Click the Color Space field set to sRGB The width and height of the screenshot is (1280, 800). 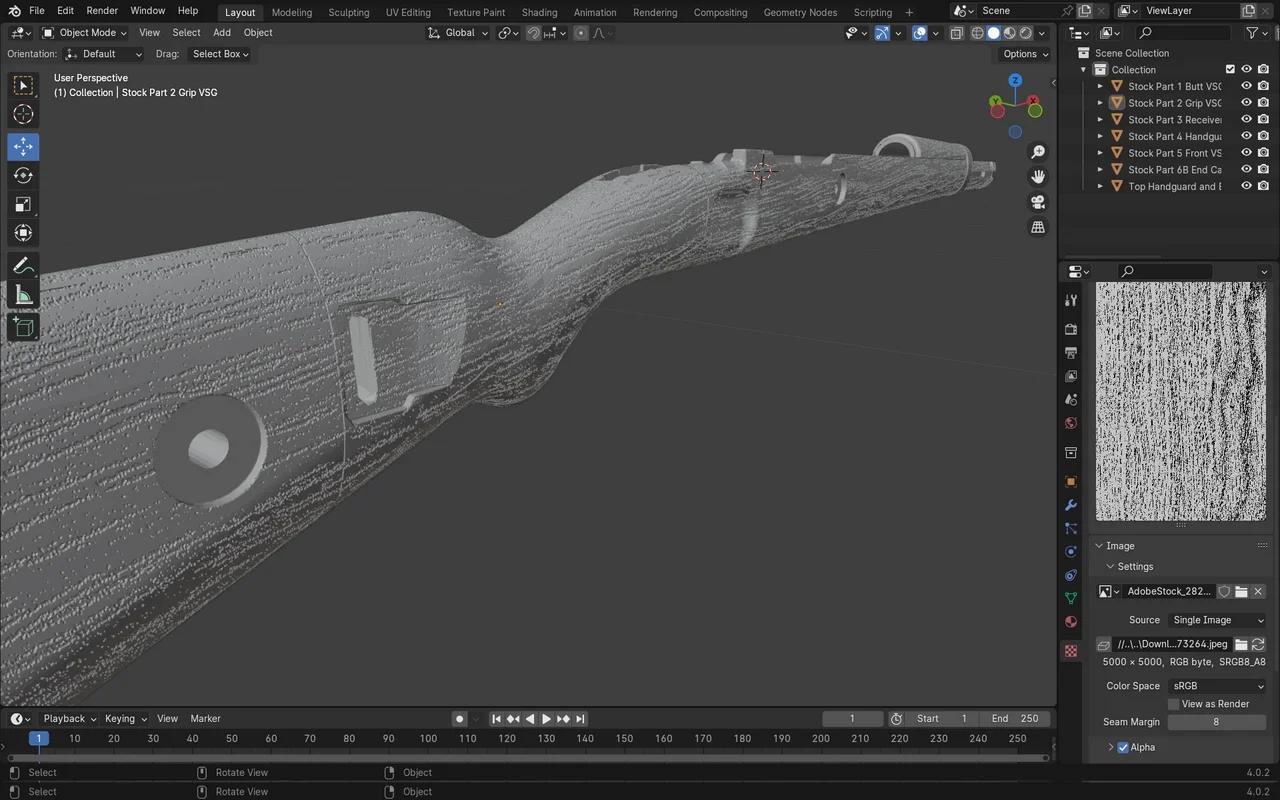click(1216, 686)
